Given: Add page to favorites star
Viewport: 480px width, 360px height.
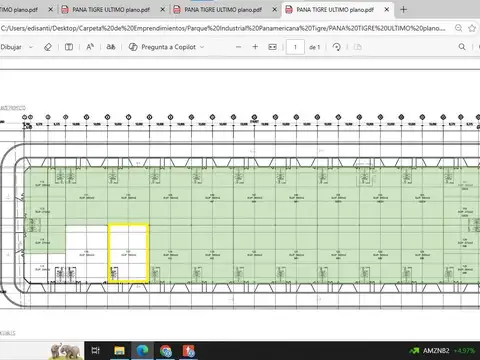Looking at the screenshot, I should pos(472,28).
